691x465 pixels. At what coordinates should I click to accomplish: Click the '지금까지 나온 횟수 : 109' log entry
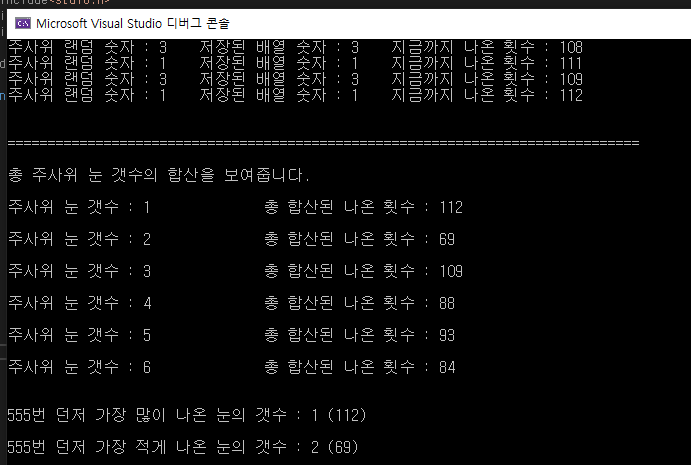click(x=487, y=79)
